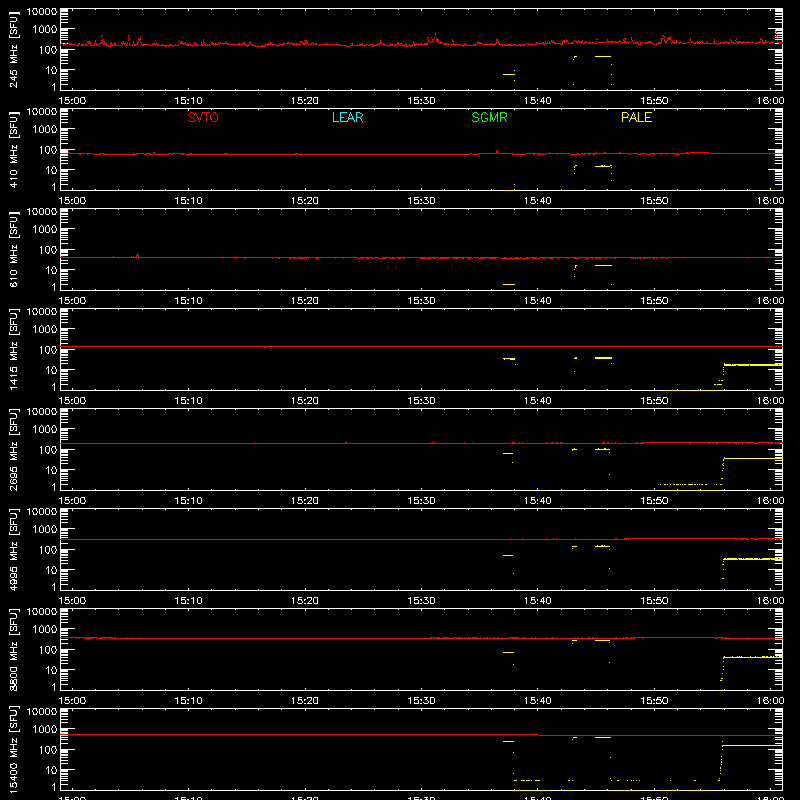This screenshot has width=800, height=800.
Task: Click the 10 tick label on 1415 MHz axis
Action: [52, 370]
